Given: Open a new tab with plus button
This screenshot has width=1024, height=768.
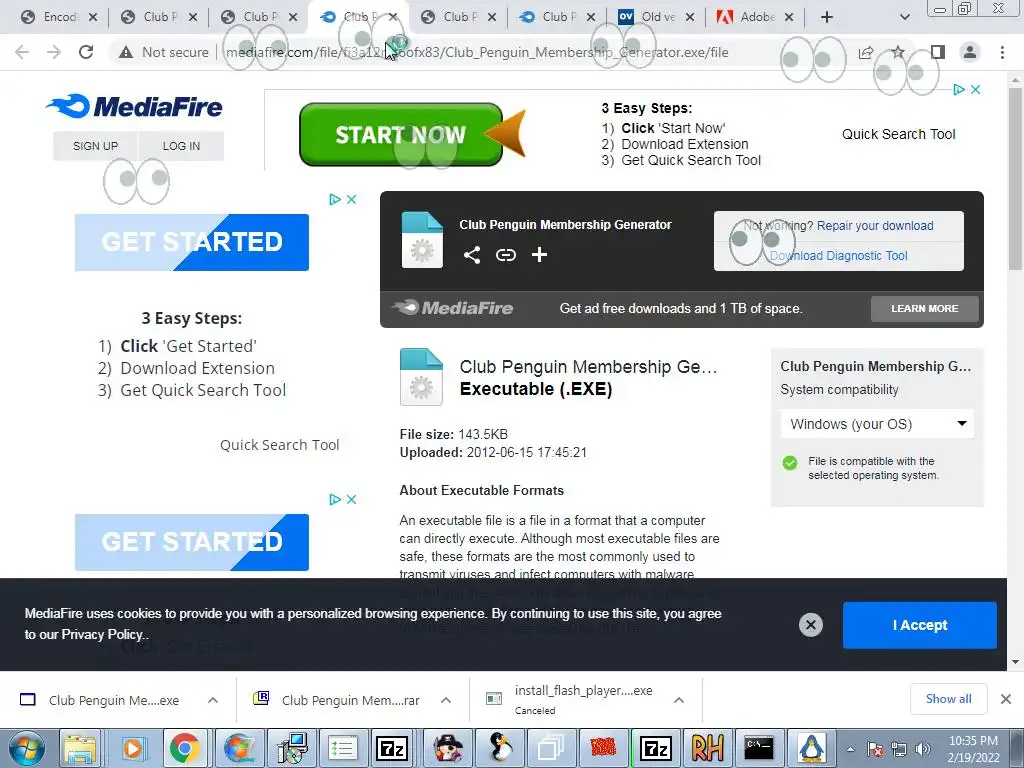Looking at the screenshot, I should [827, 17].
